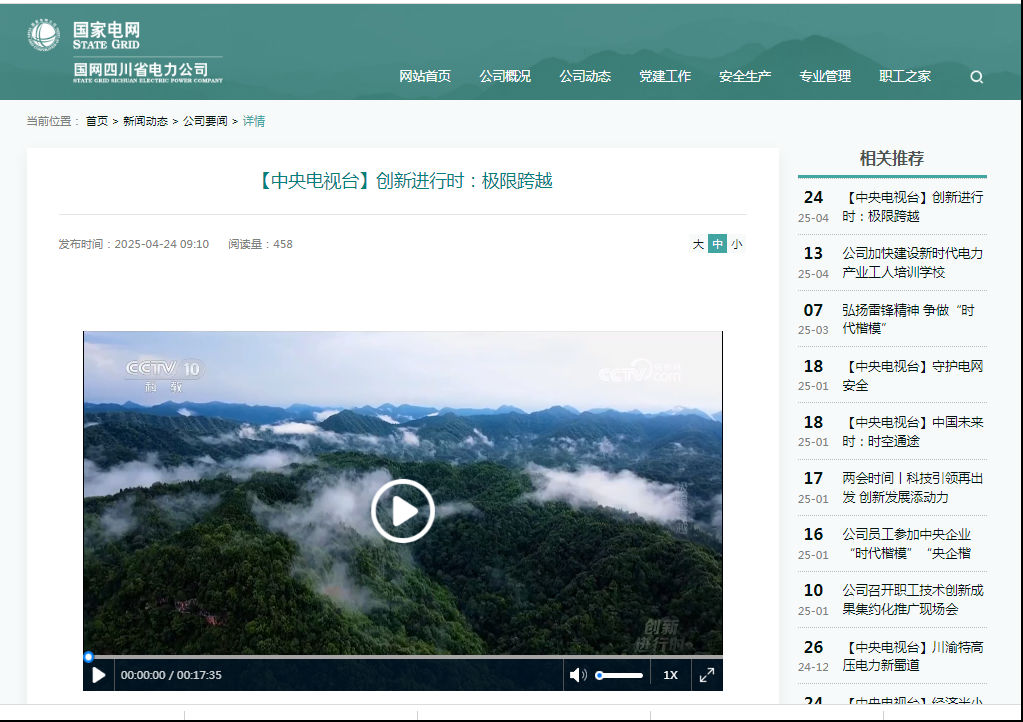This screenshot has height=722, width=1023.
Task: Click the video progress bar
Action: coord(400,657)
